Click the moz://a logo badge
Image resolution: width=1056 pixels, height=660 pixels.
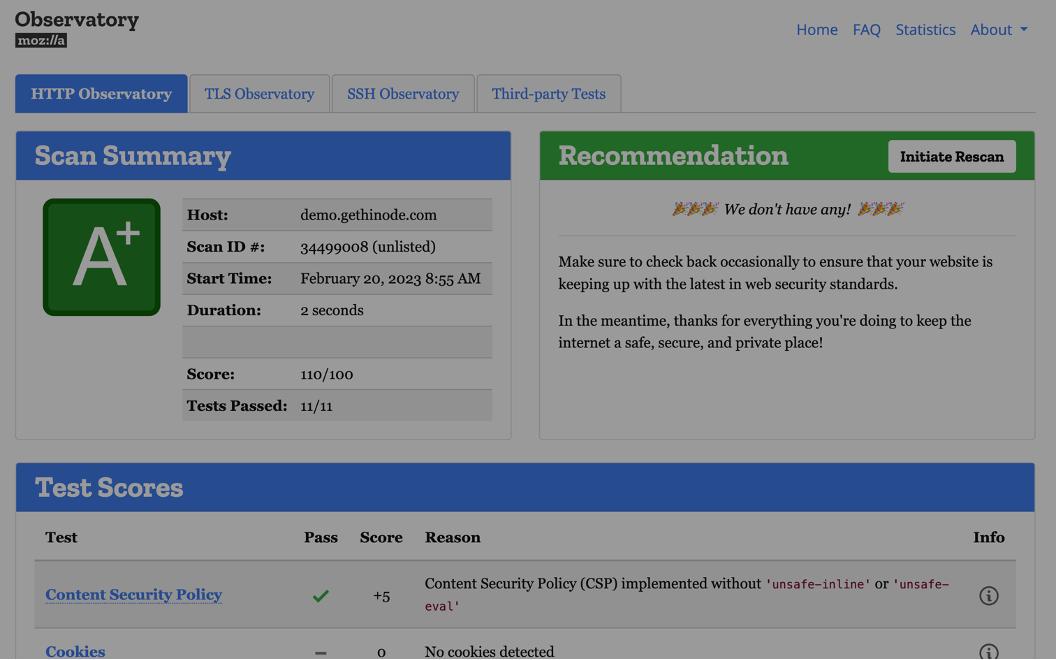[41, 41]
